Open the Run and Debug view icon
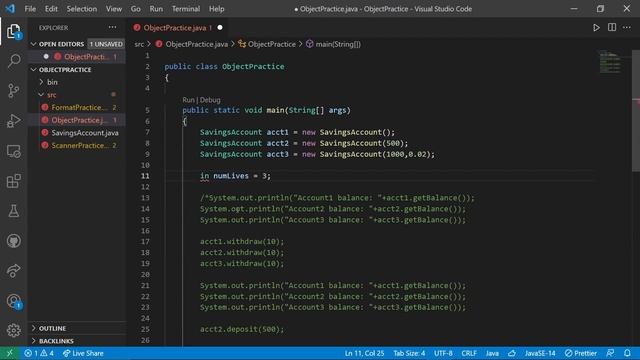 pos(13,121)
